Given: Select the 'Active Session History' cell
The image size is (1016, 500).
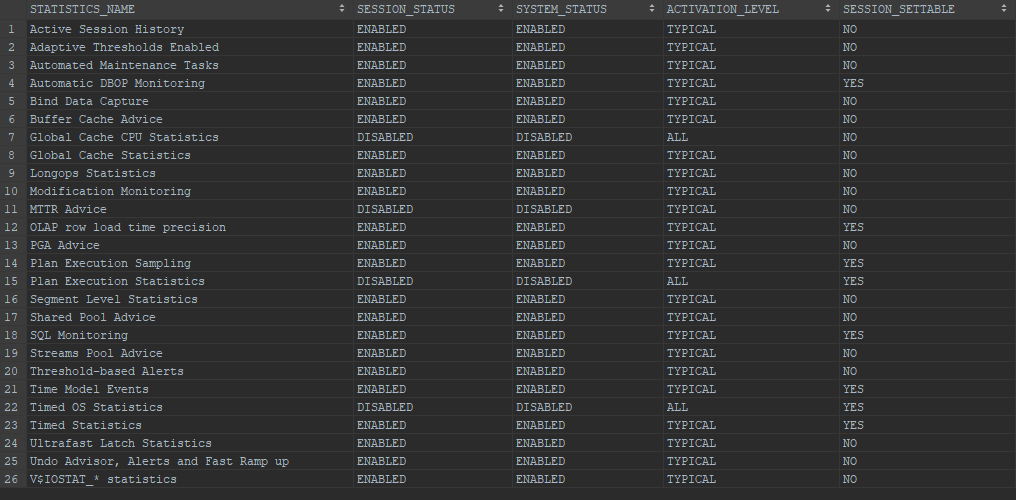Looking at the screenshot, I should [x=92, y=29].
